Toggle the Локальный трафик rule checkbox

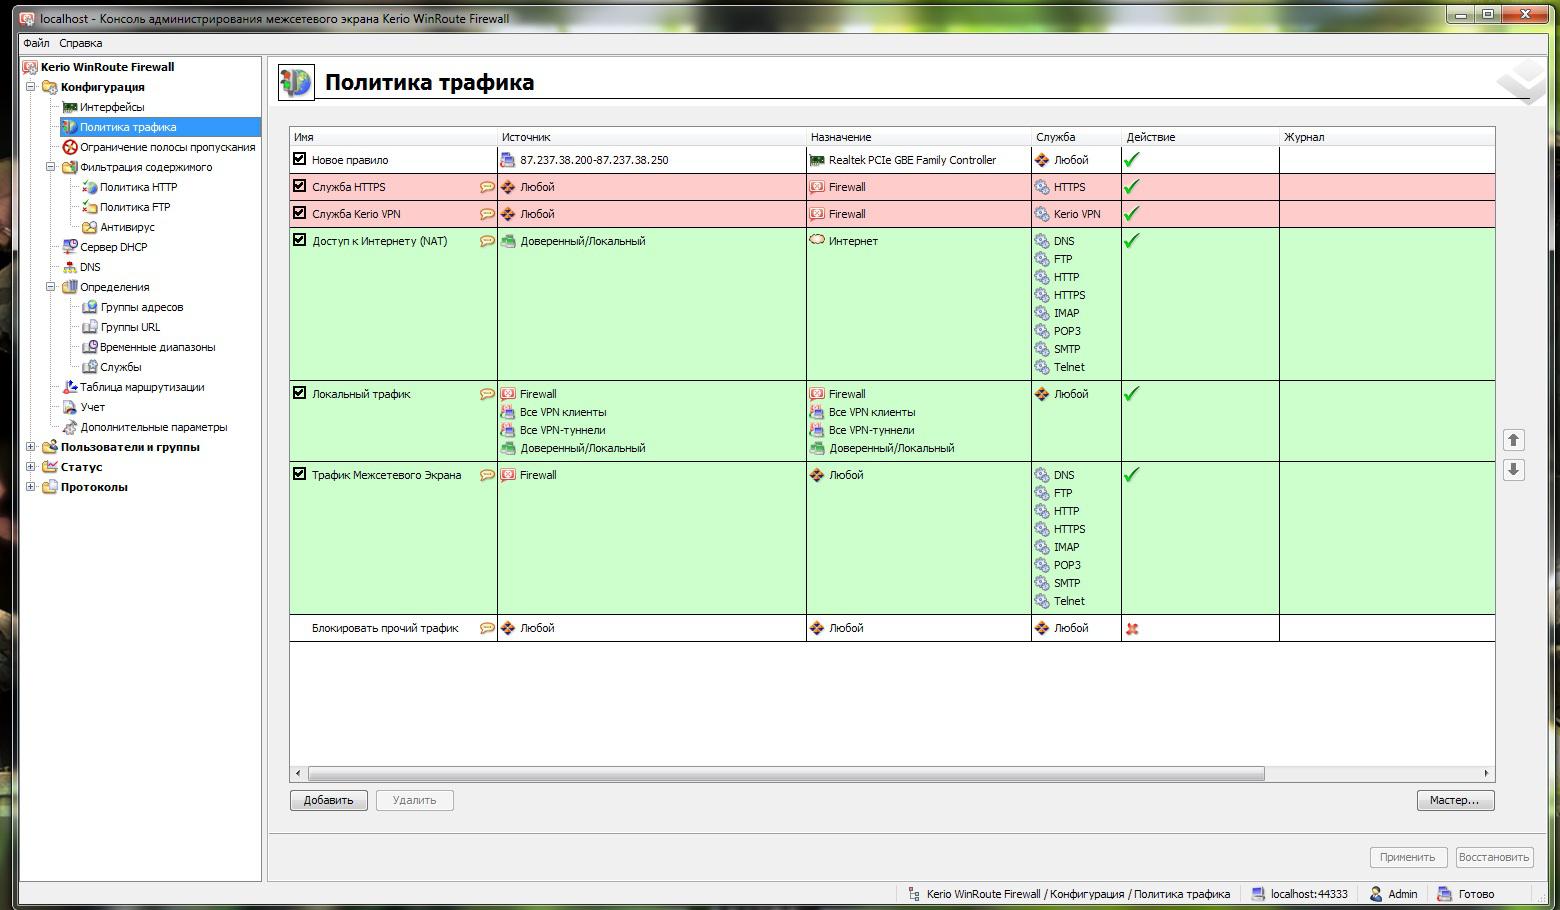[x=299, y=393]
